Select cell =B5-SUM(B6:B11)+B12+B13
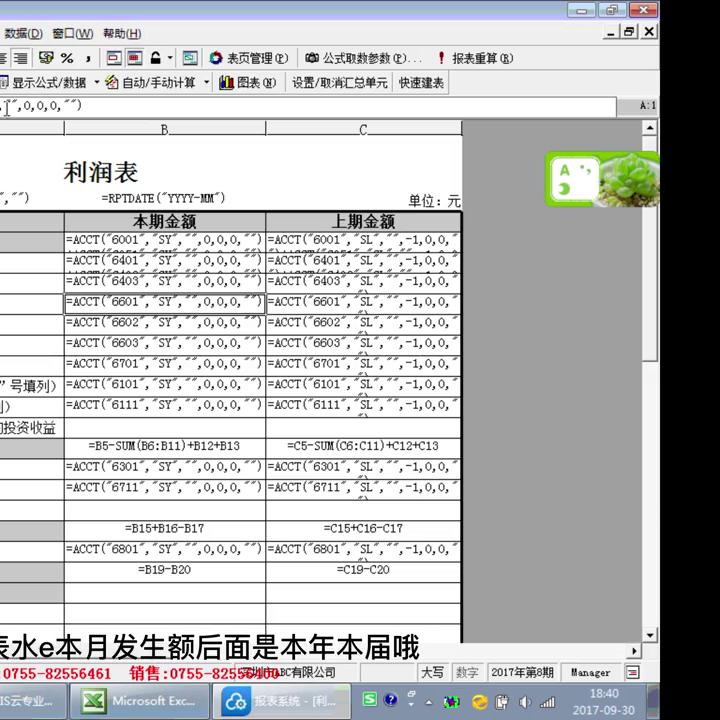Image resolution: width=720 pixels, height=720 pixels. click(165, 447)
